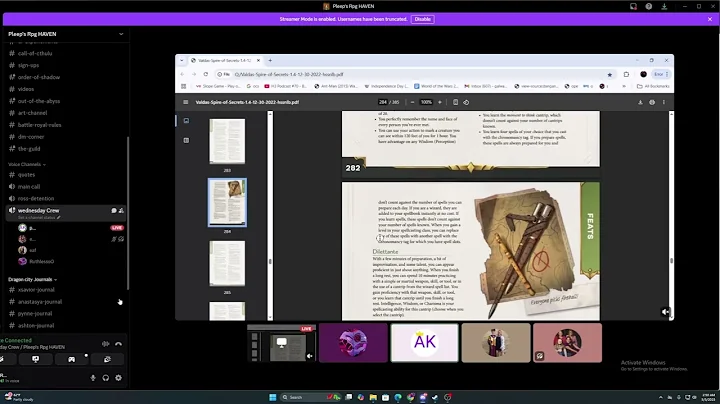720x404 pixels.
Task: Click the PDF page number field showing 284
Action: [x=383, y=102]
